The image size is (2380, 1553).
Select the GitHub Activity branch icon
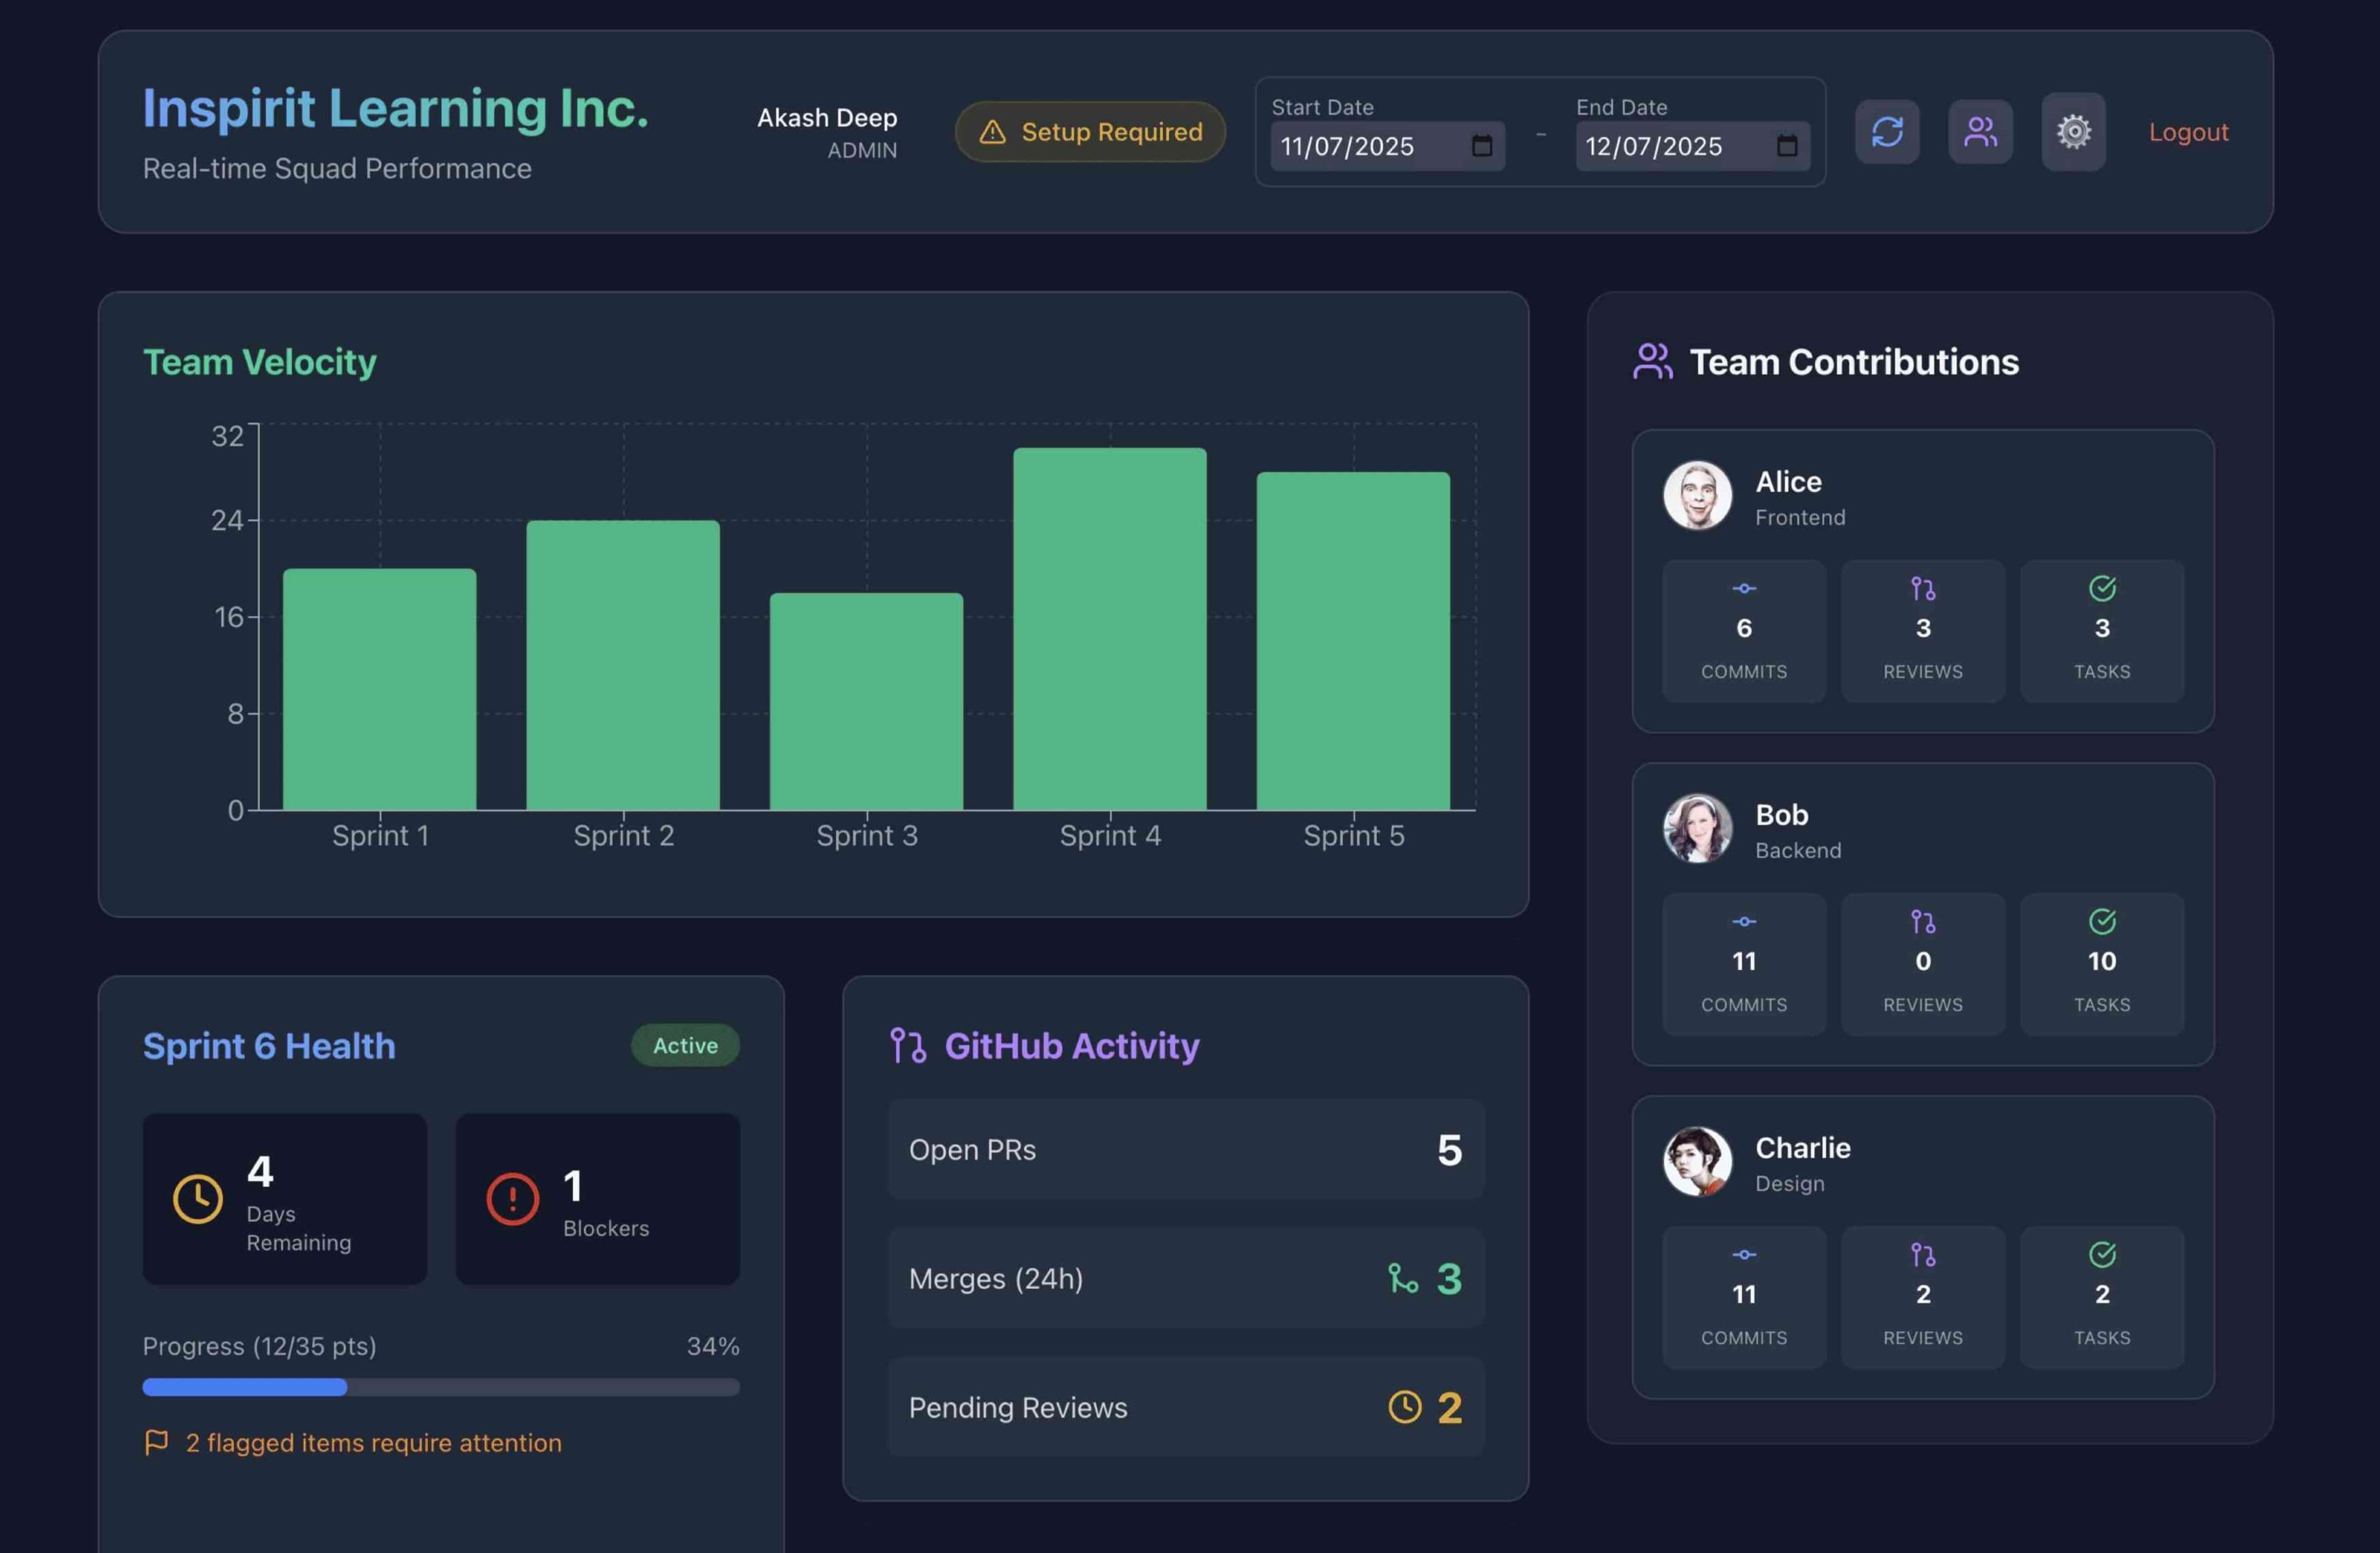[x=908, y=1046]
